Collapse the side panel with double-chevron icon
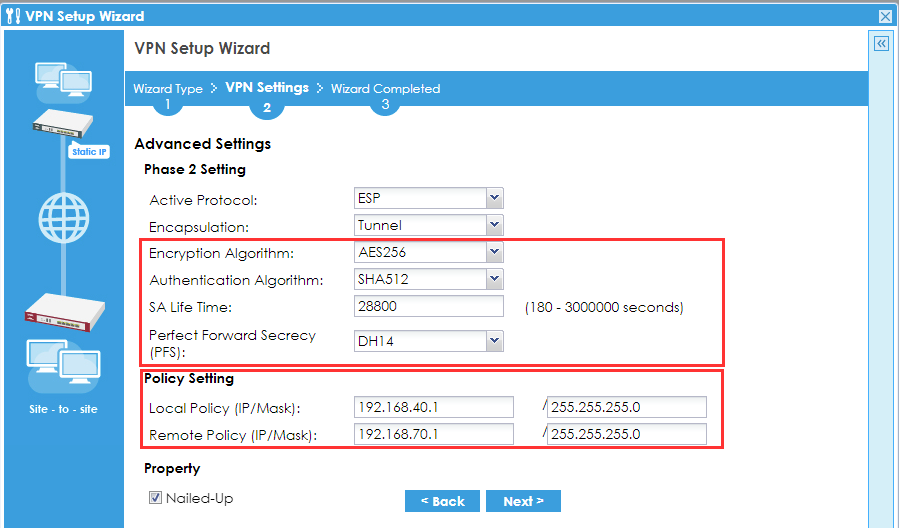Image resolution: width=899 pixels, height=528 pixels. coord(881,44)
